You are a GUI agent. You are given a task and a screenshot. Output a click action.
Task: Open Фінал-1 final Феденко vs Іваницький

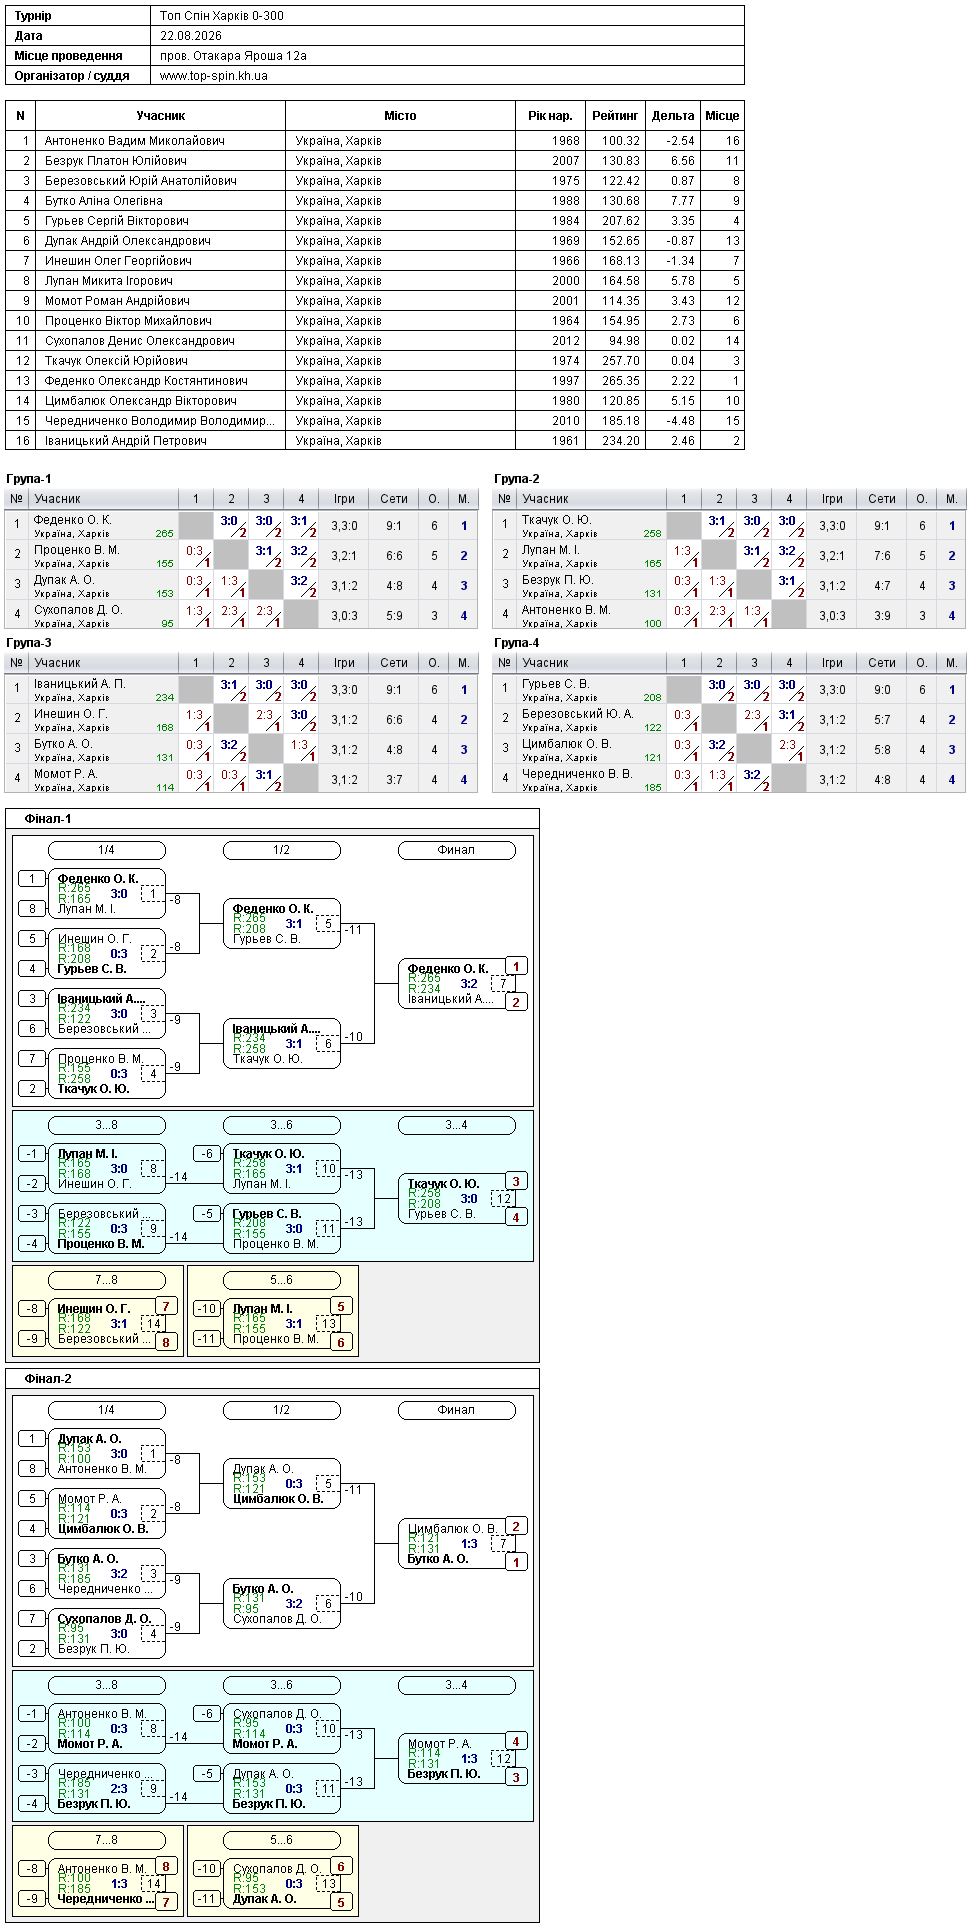coord(456,984)
